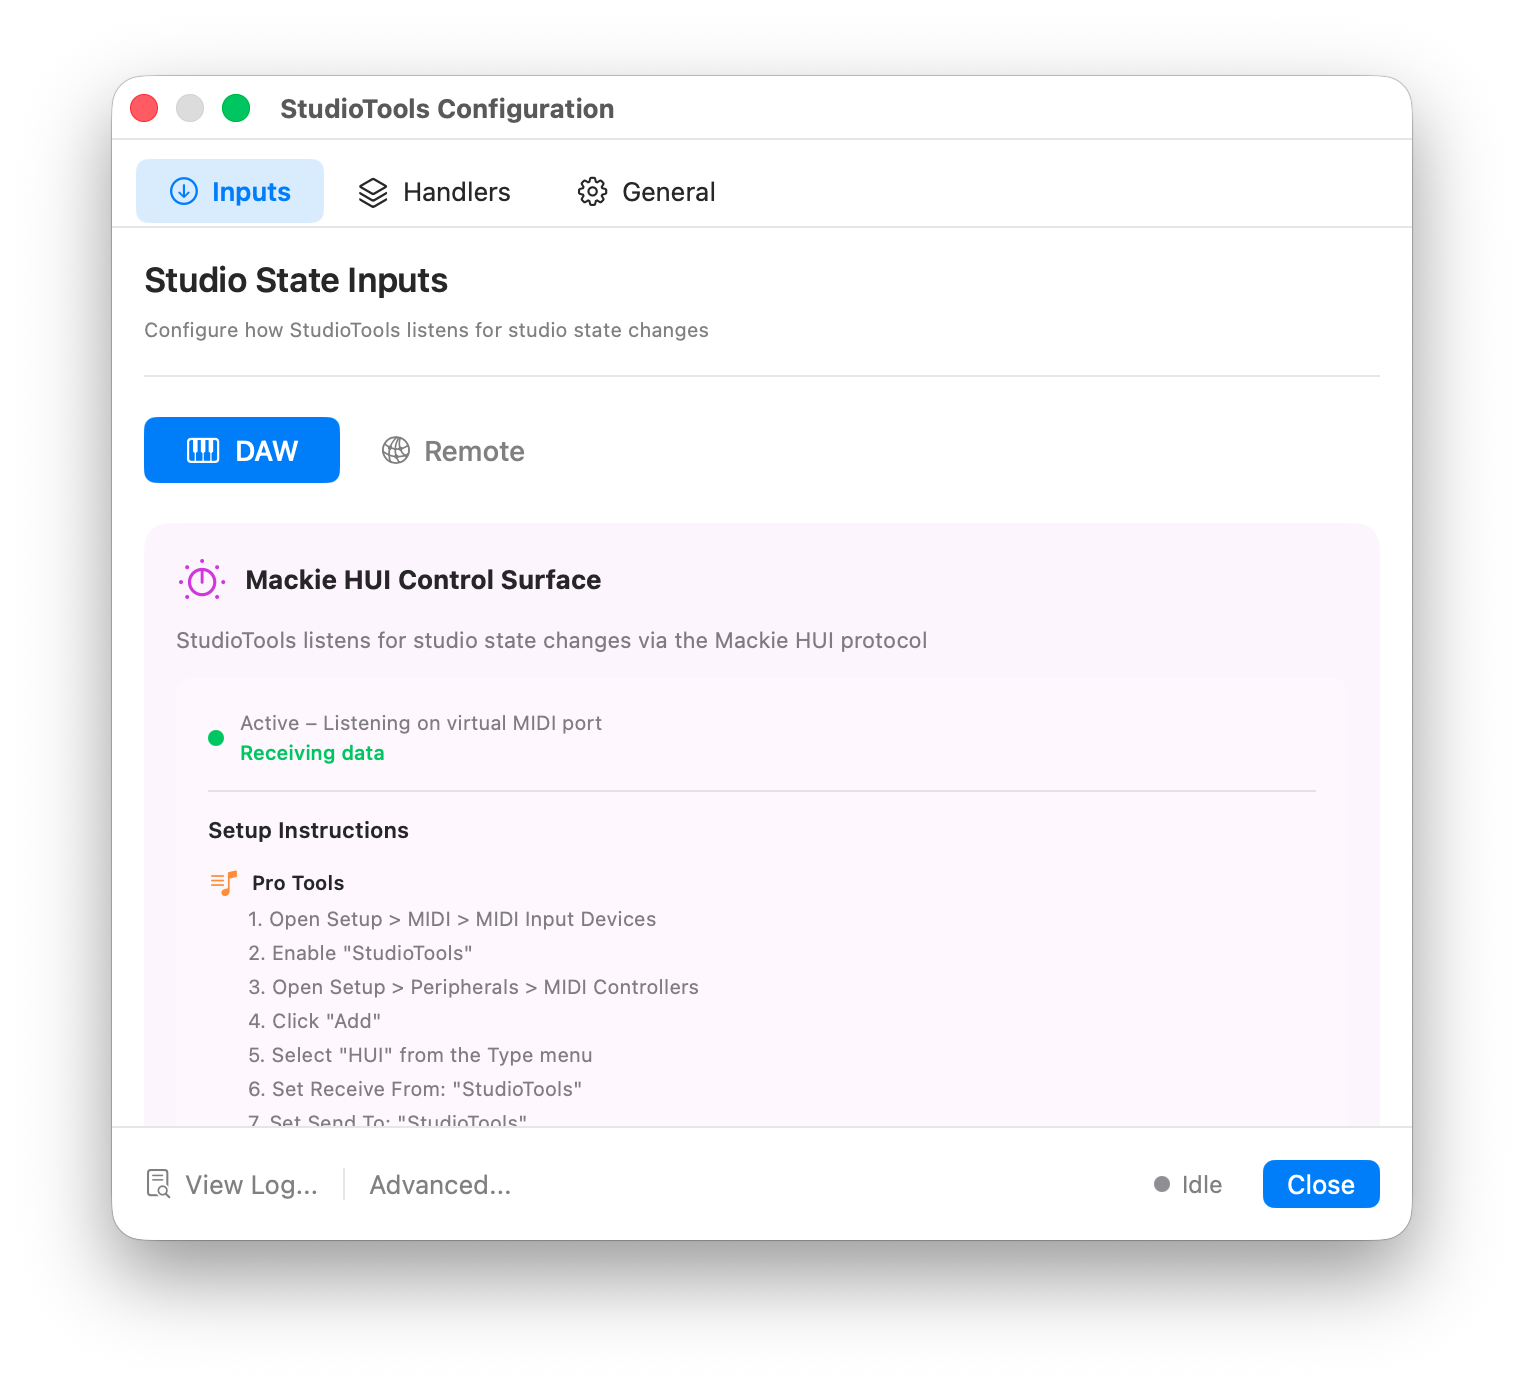Open the General tab
This screenshot has width=1524, height=1388.
pyautogui.click(x=647, y=192)
